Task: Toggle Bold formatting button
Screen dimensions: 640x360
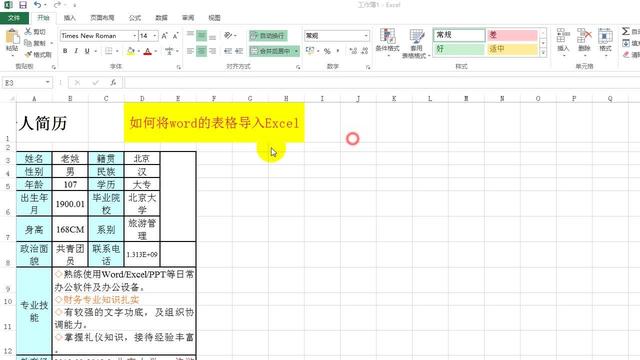Action: coord(65,51)
